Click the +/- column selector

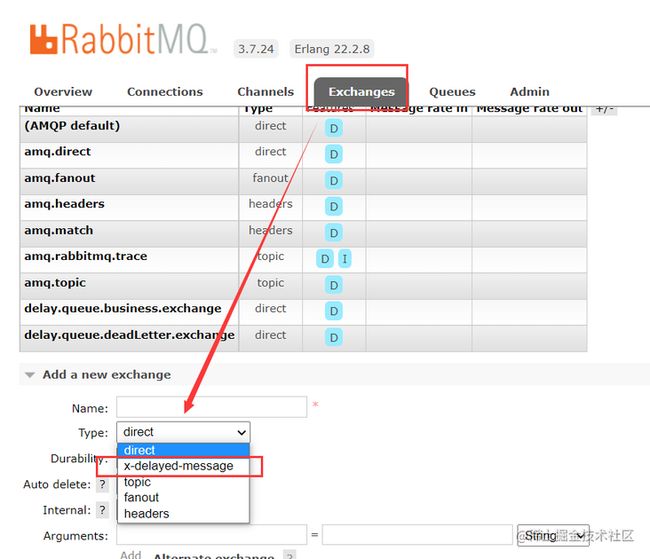click(x=604, y=109)
